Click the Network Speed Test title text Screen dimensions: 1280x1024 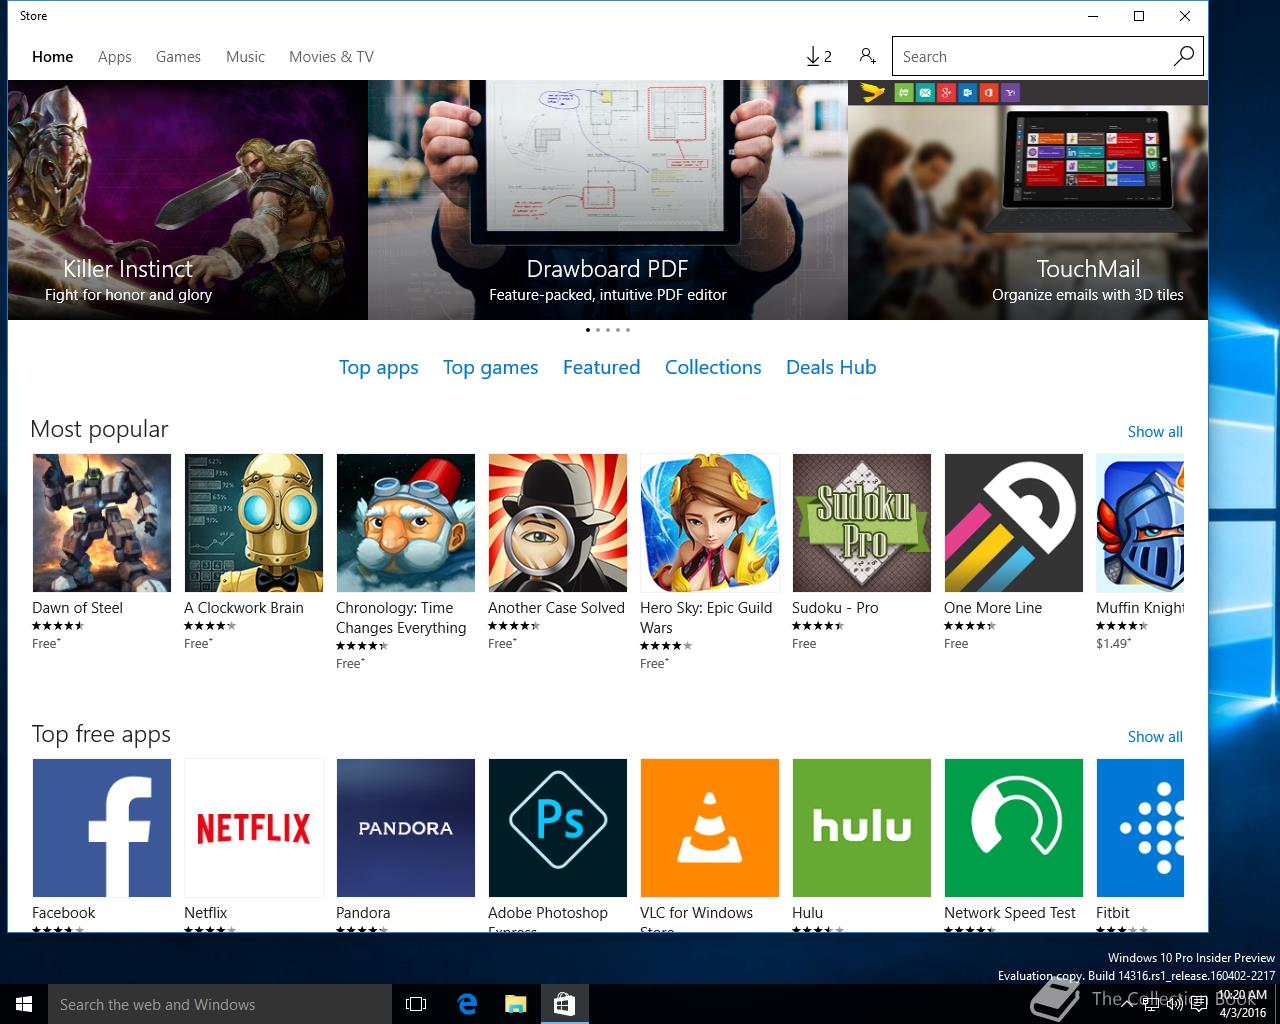click(x=1010, y=913)
